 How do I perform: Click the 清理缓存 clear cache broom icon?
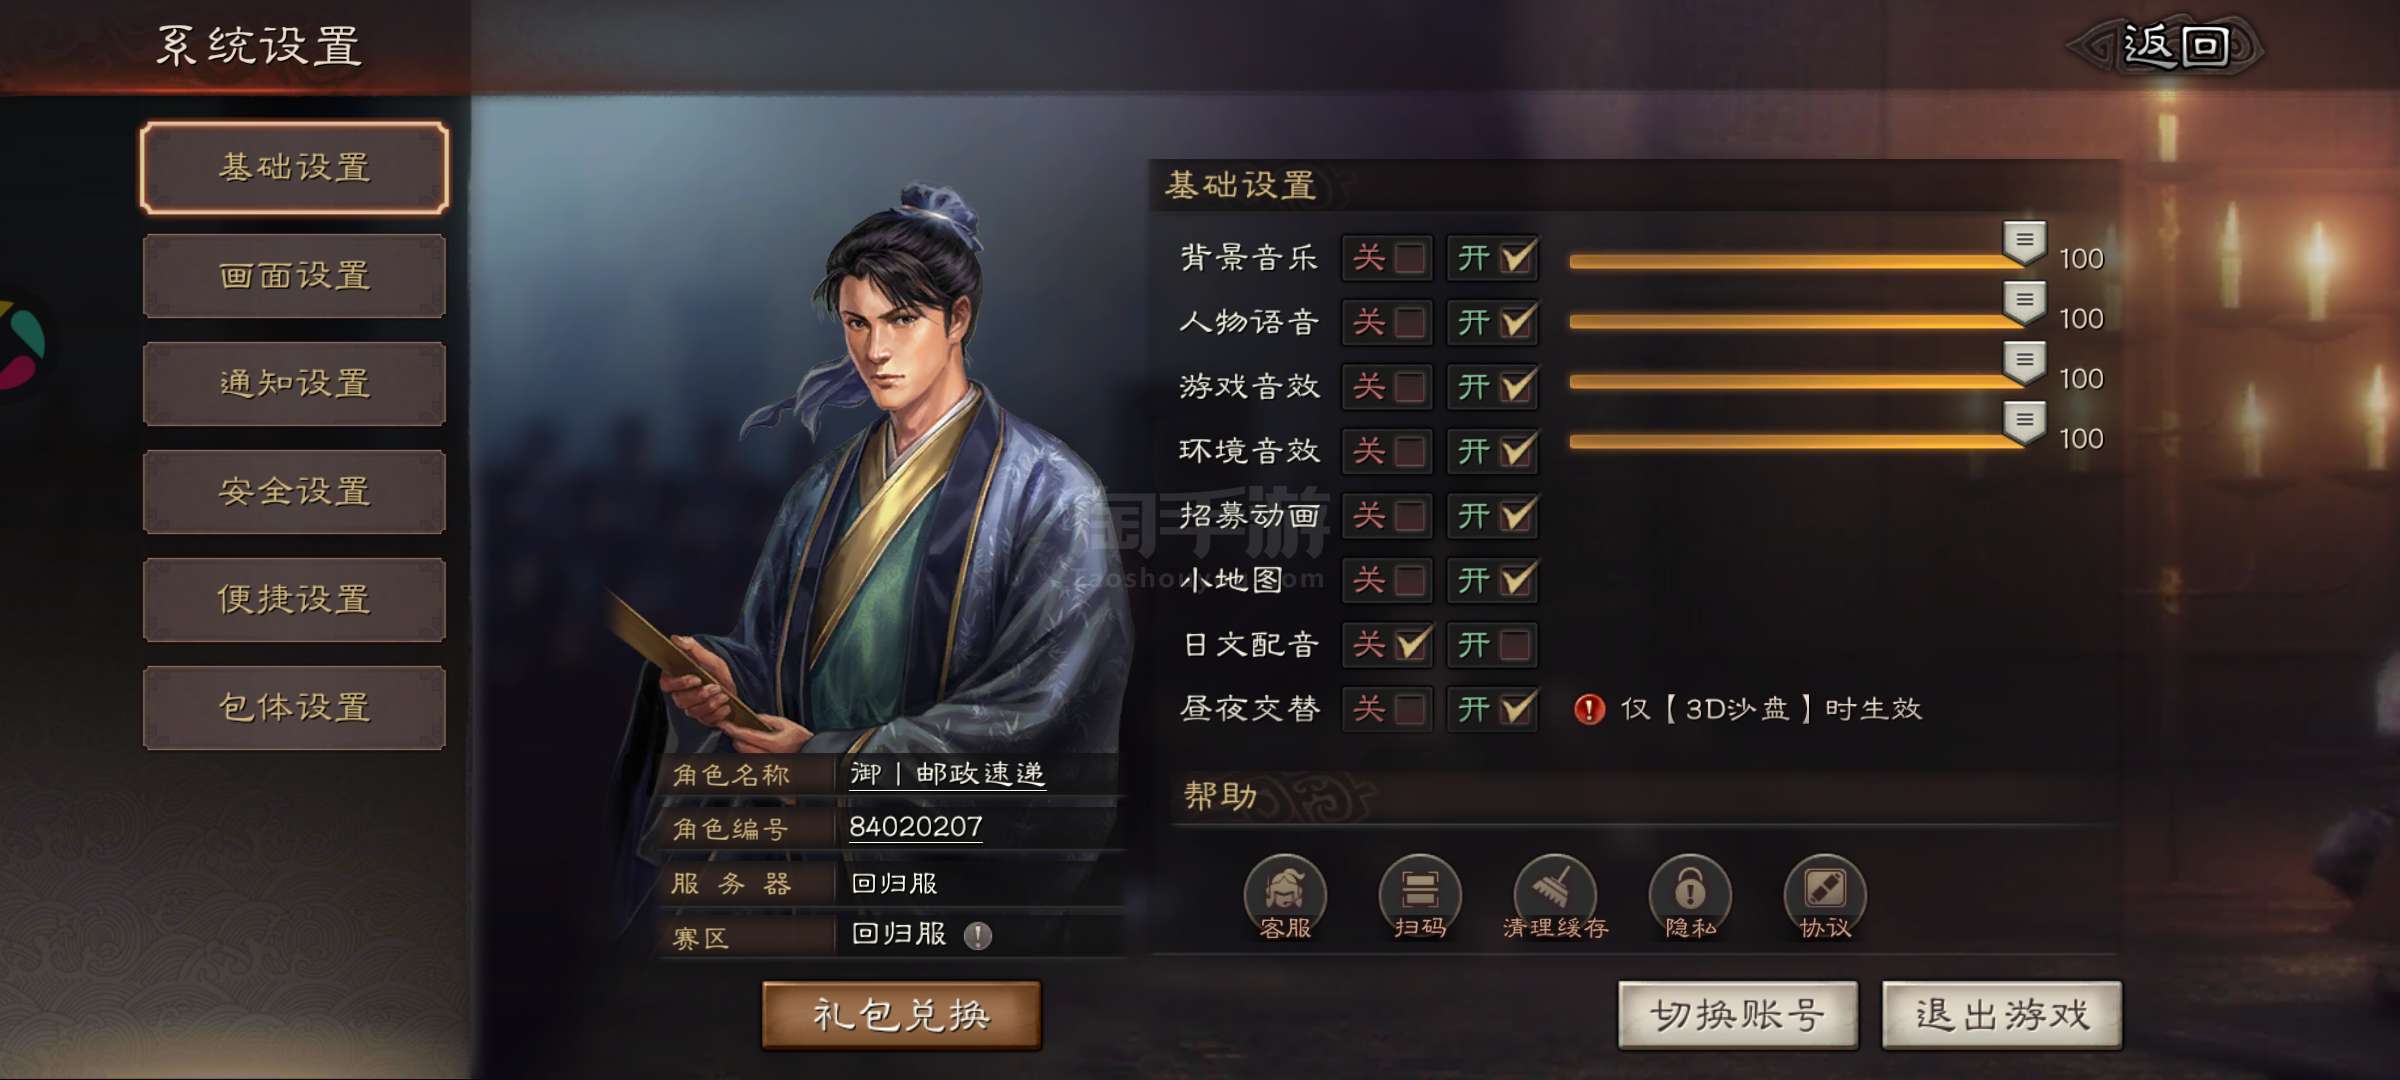[x=1555, y=897]
